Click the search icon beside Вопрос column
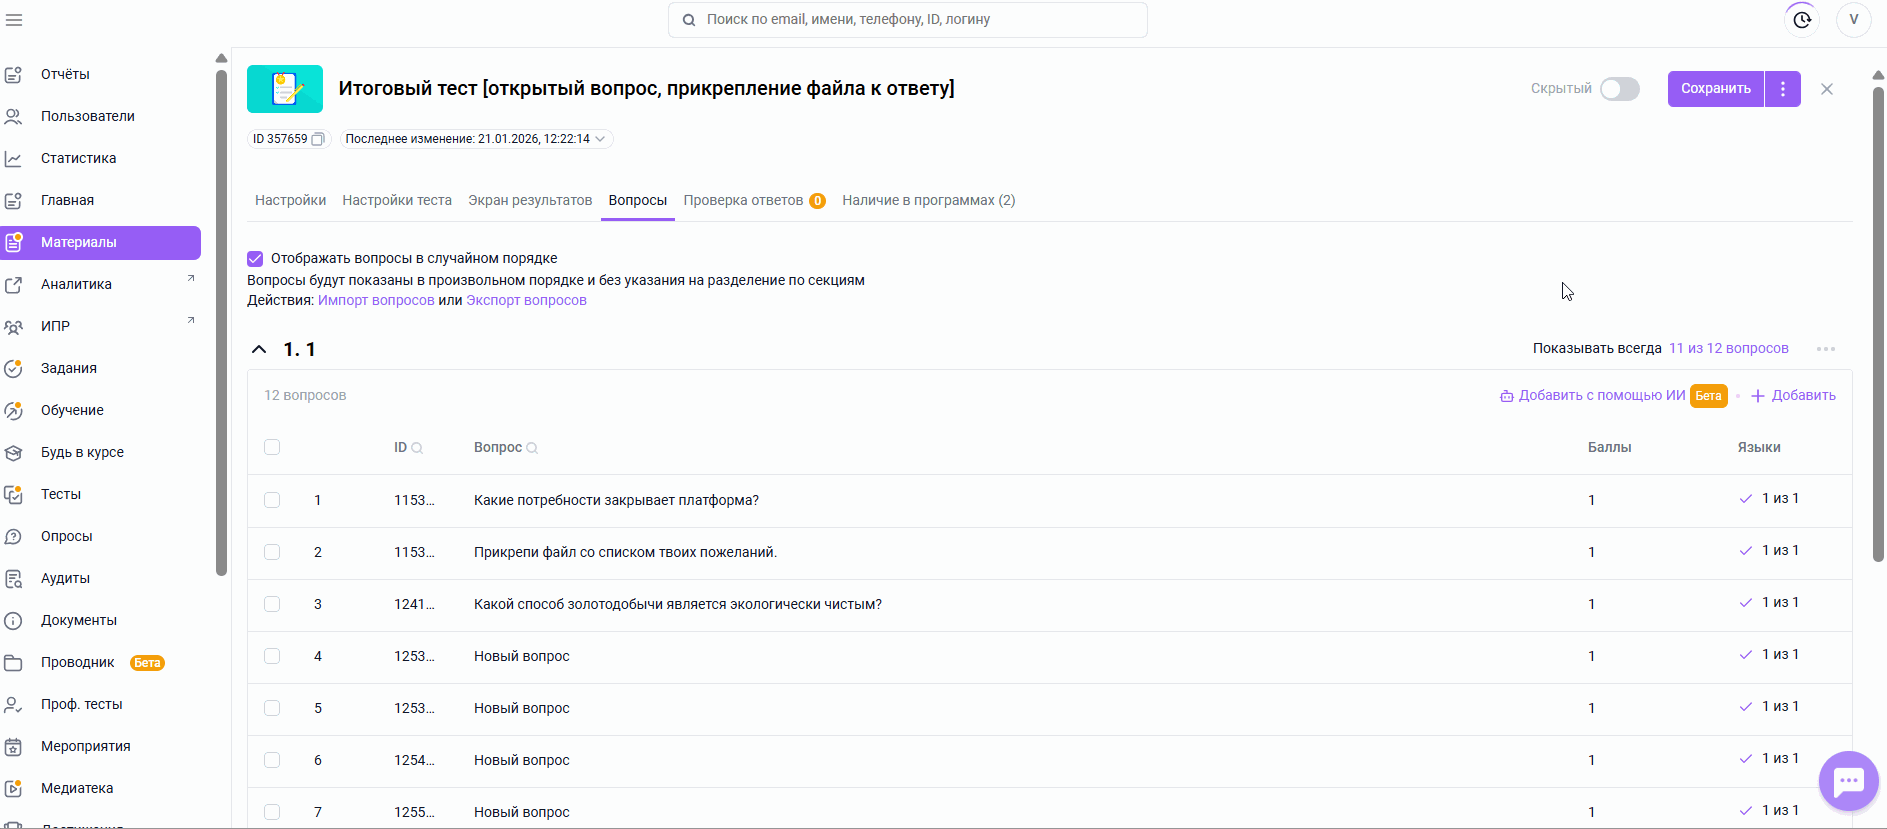1887x829 pixels. 532,448
